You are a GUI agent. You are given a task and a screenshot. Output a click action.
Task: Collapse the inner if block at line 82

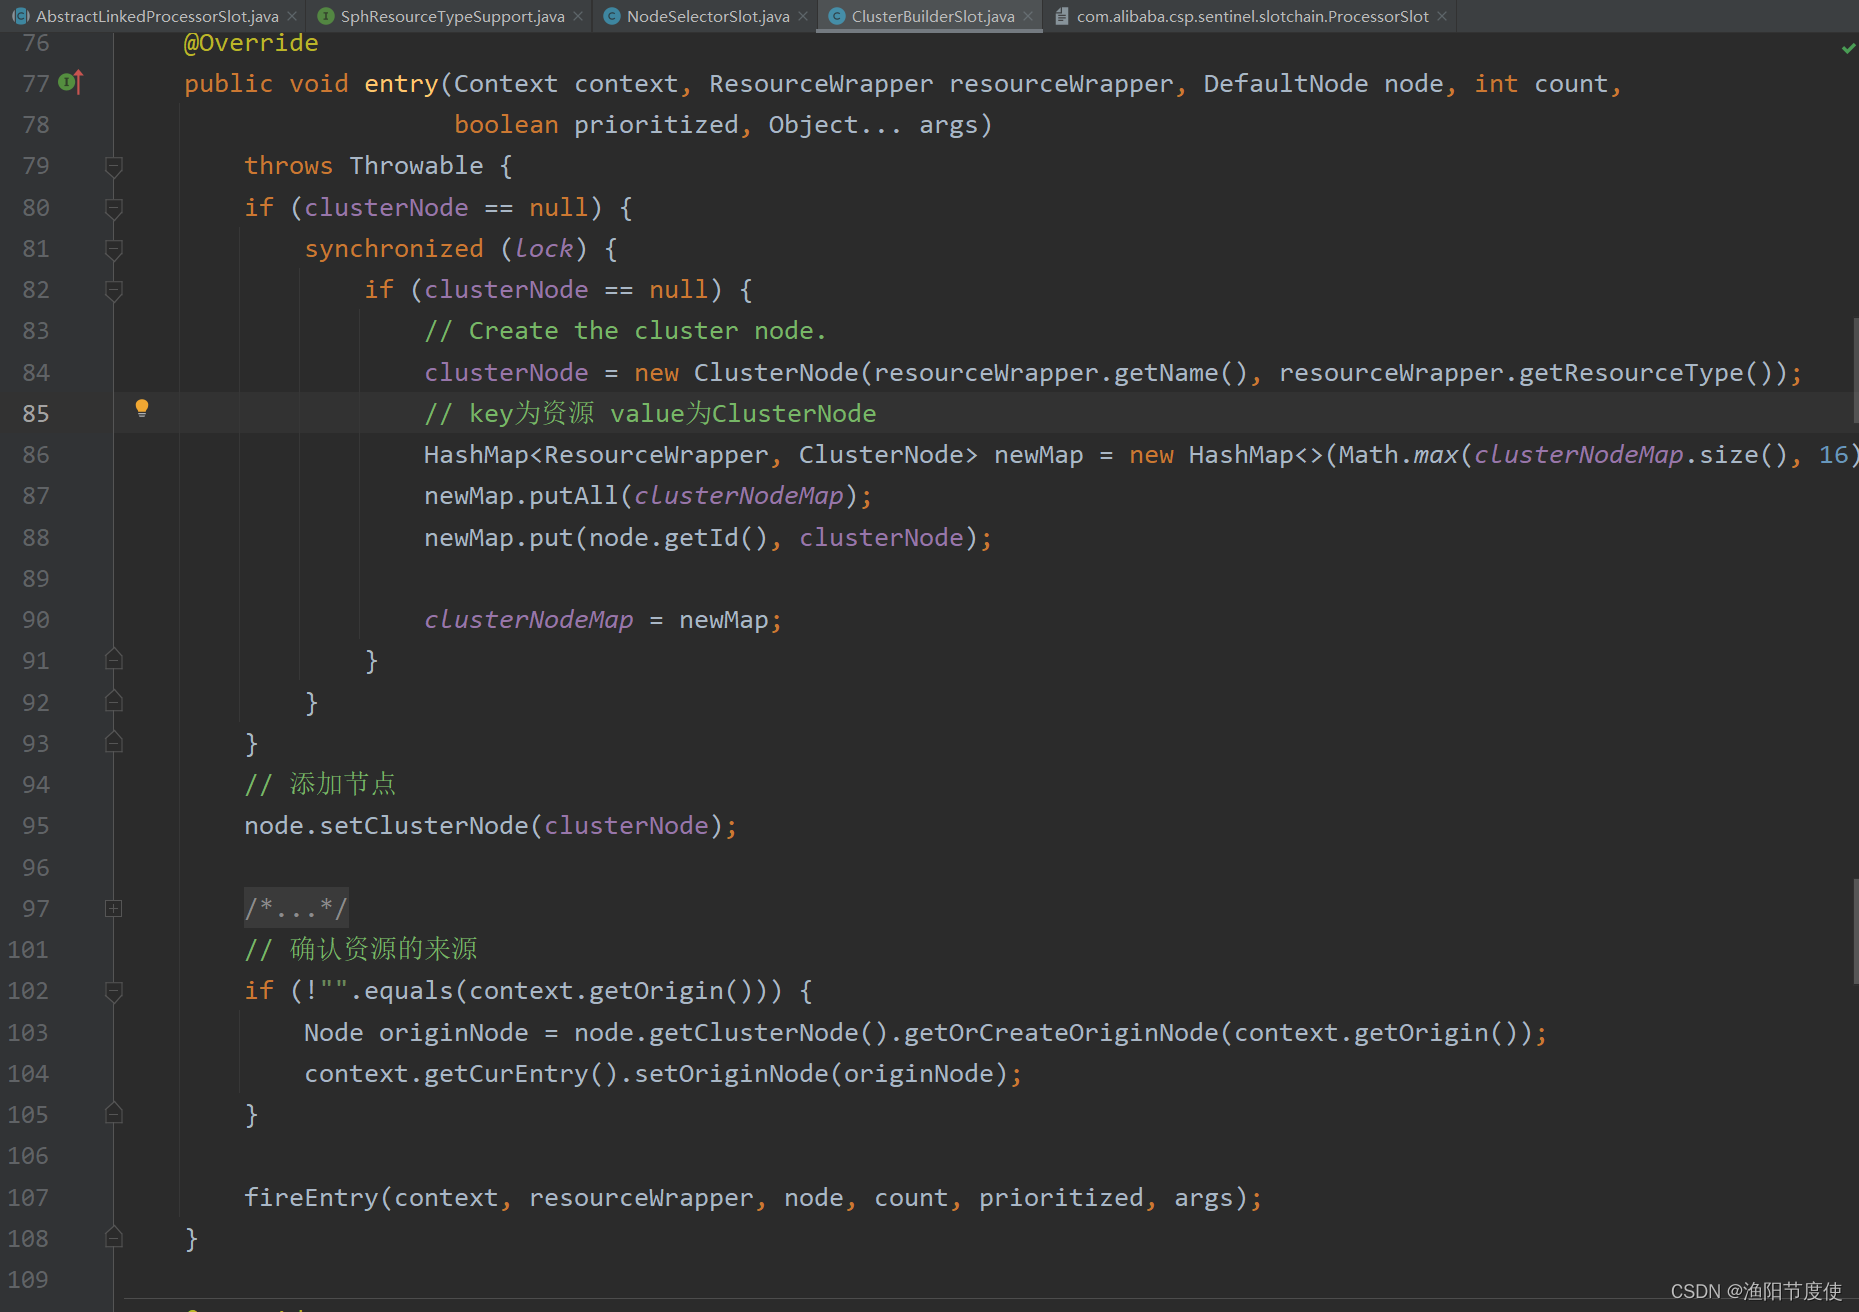tap(114, 290)
